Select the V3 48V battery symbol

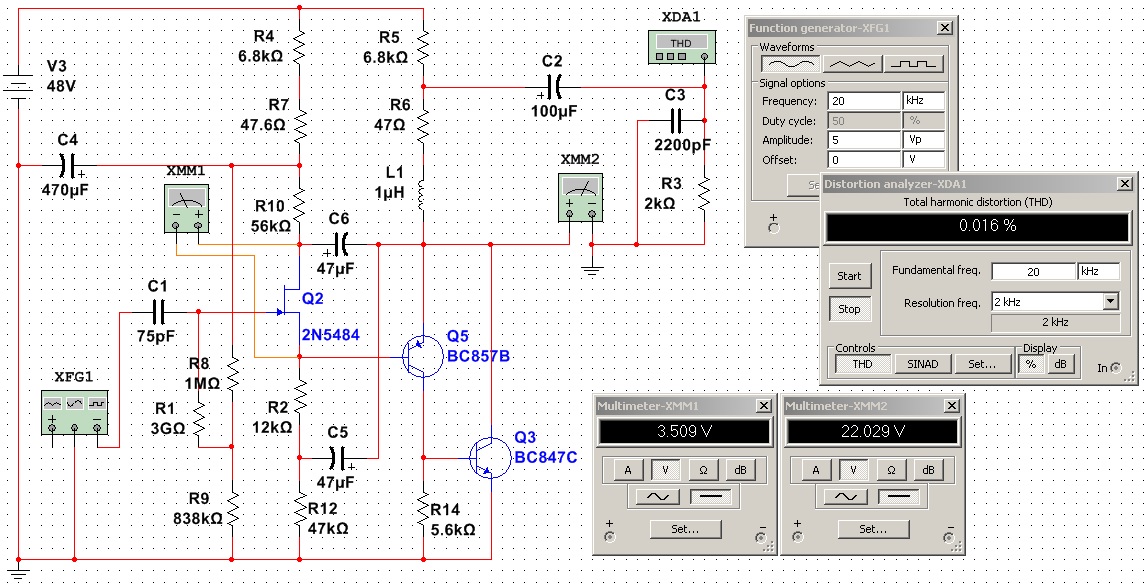pyautogui.click(x=19, y=88)
